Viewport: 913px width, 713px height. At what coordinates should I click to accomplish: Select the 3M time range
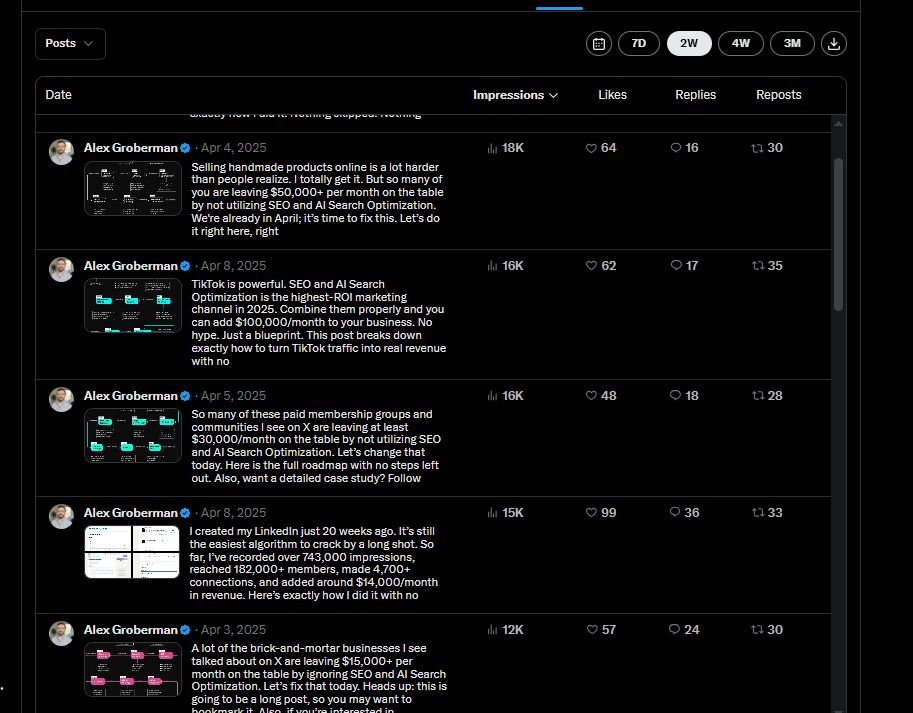(x=792, y=44)
